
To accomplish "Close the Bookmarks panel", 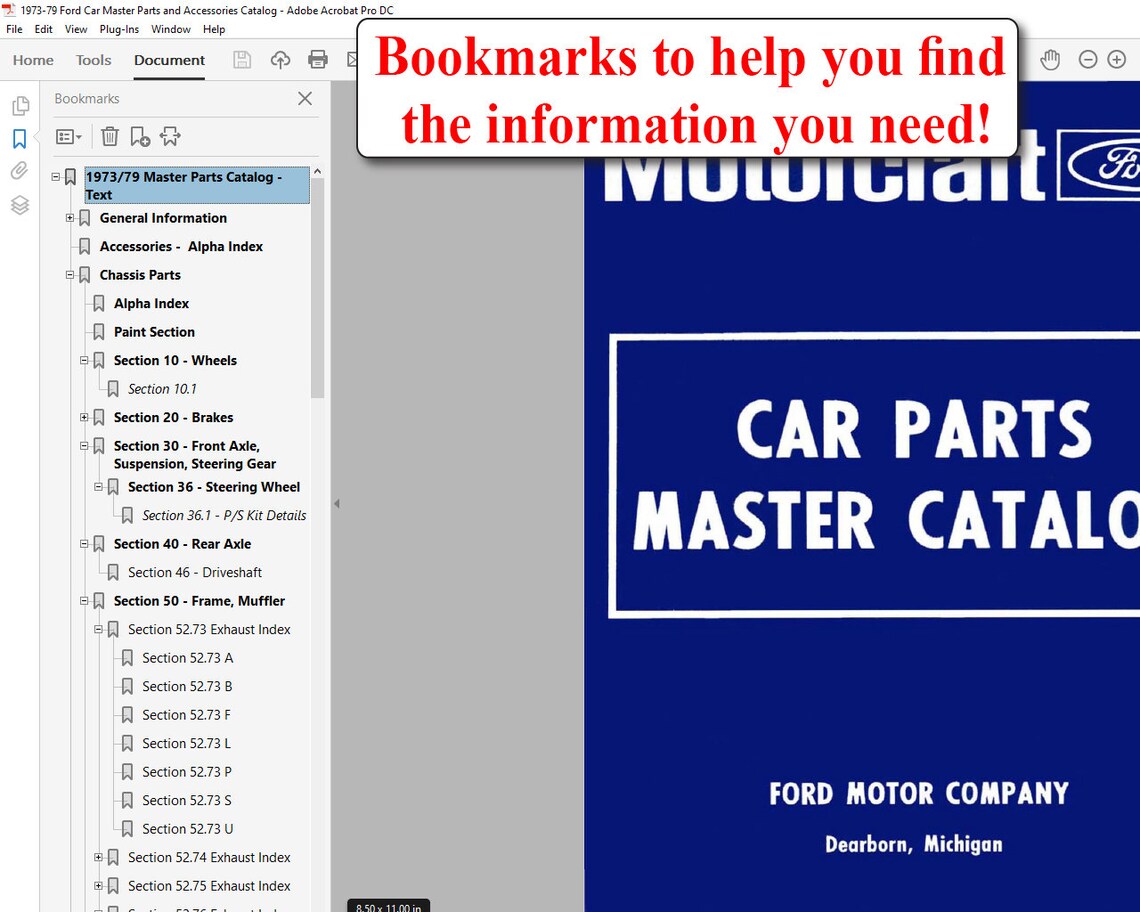I will 305,98.
